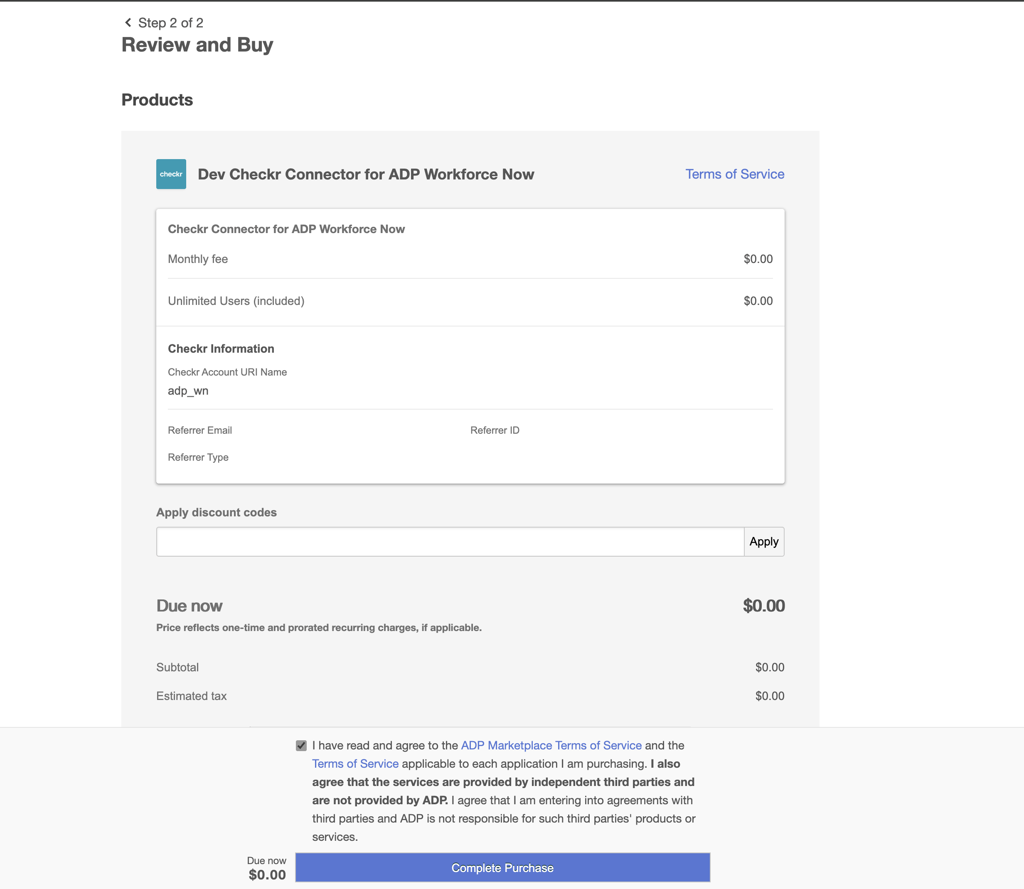Click the 'Review and Buy' heading

[197, 45]
